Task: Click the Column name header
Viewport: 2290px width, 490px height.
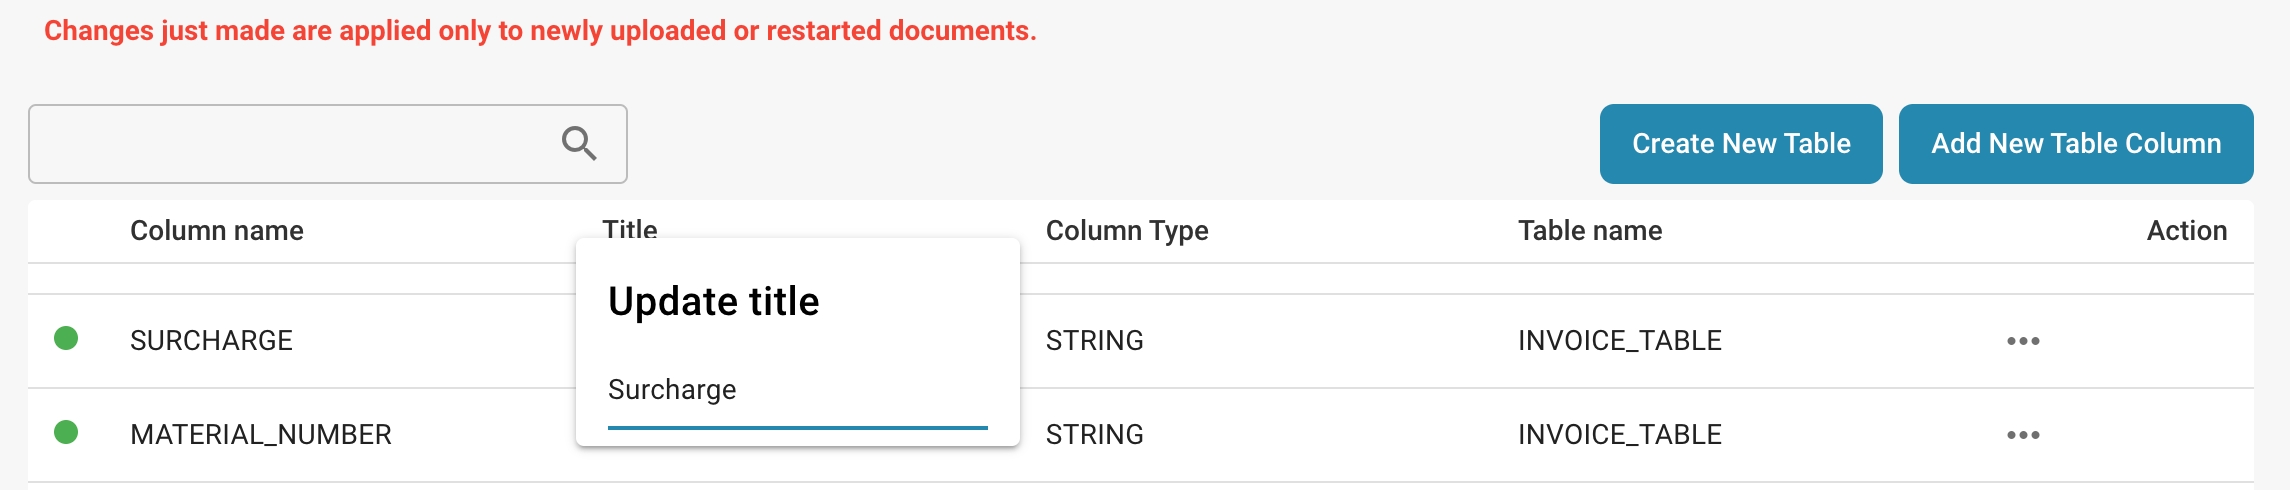Action: (x=217, y=231)
